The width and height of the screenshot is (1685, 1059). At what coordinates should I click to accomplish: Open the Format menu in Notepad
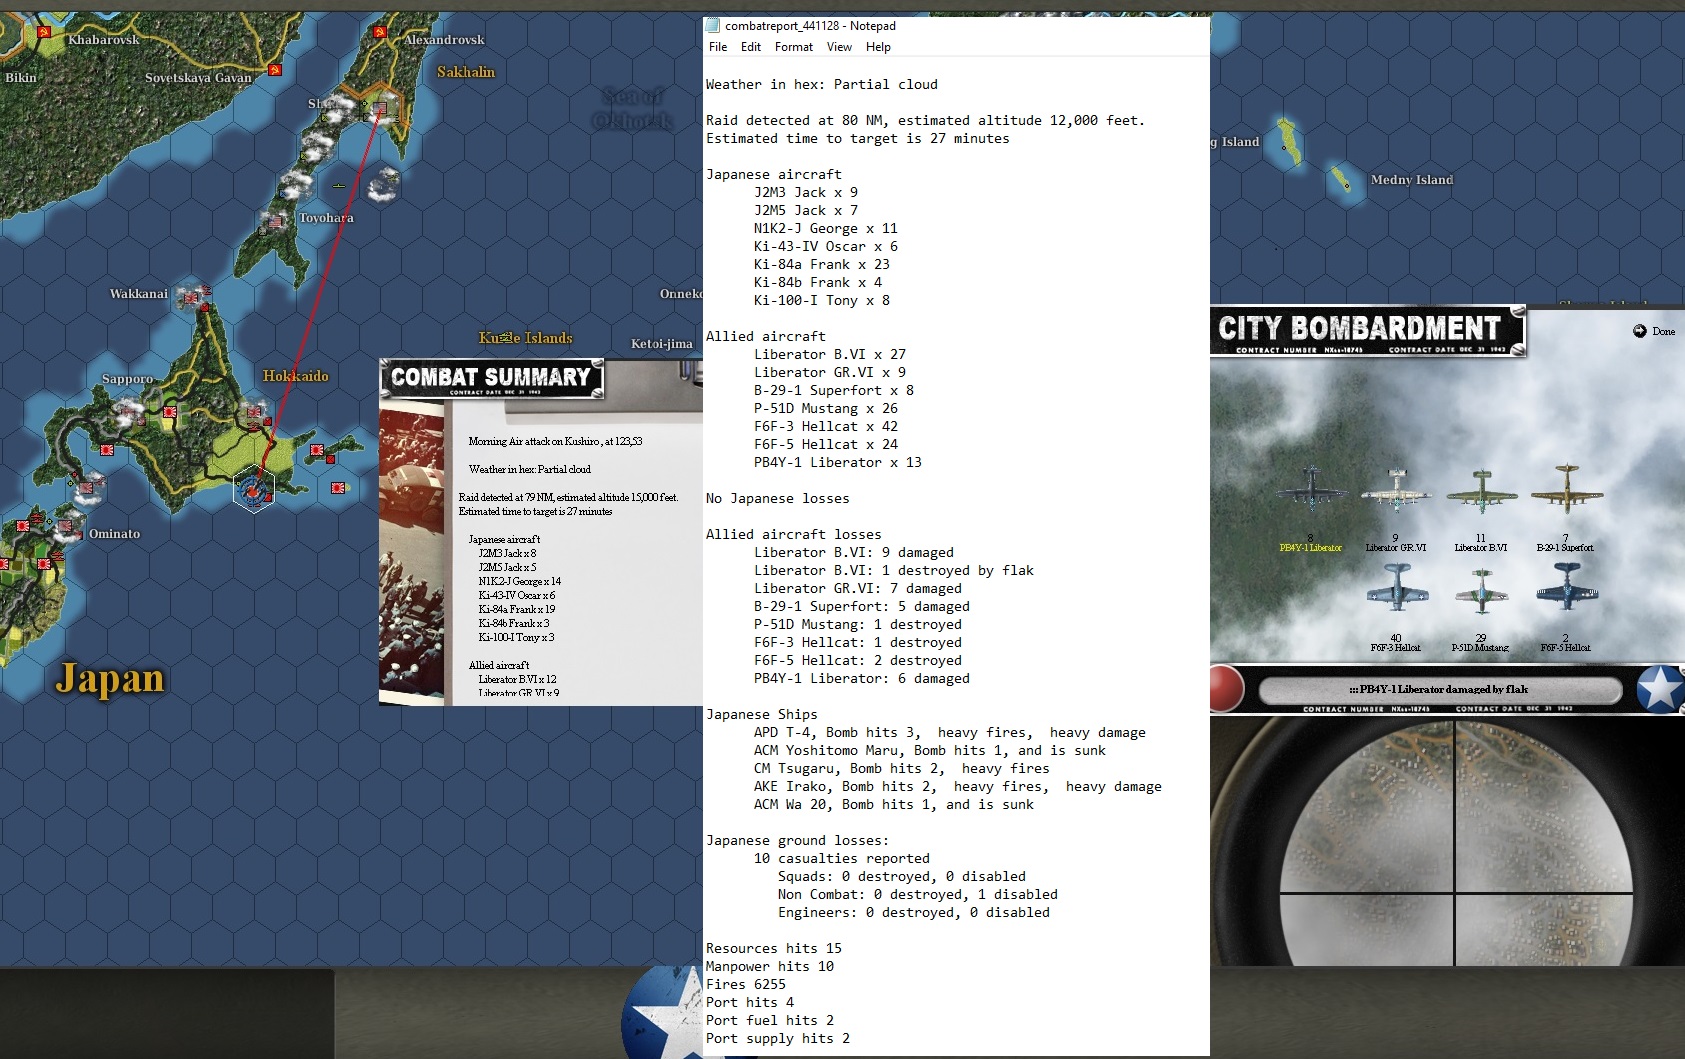794,47
